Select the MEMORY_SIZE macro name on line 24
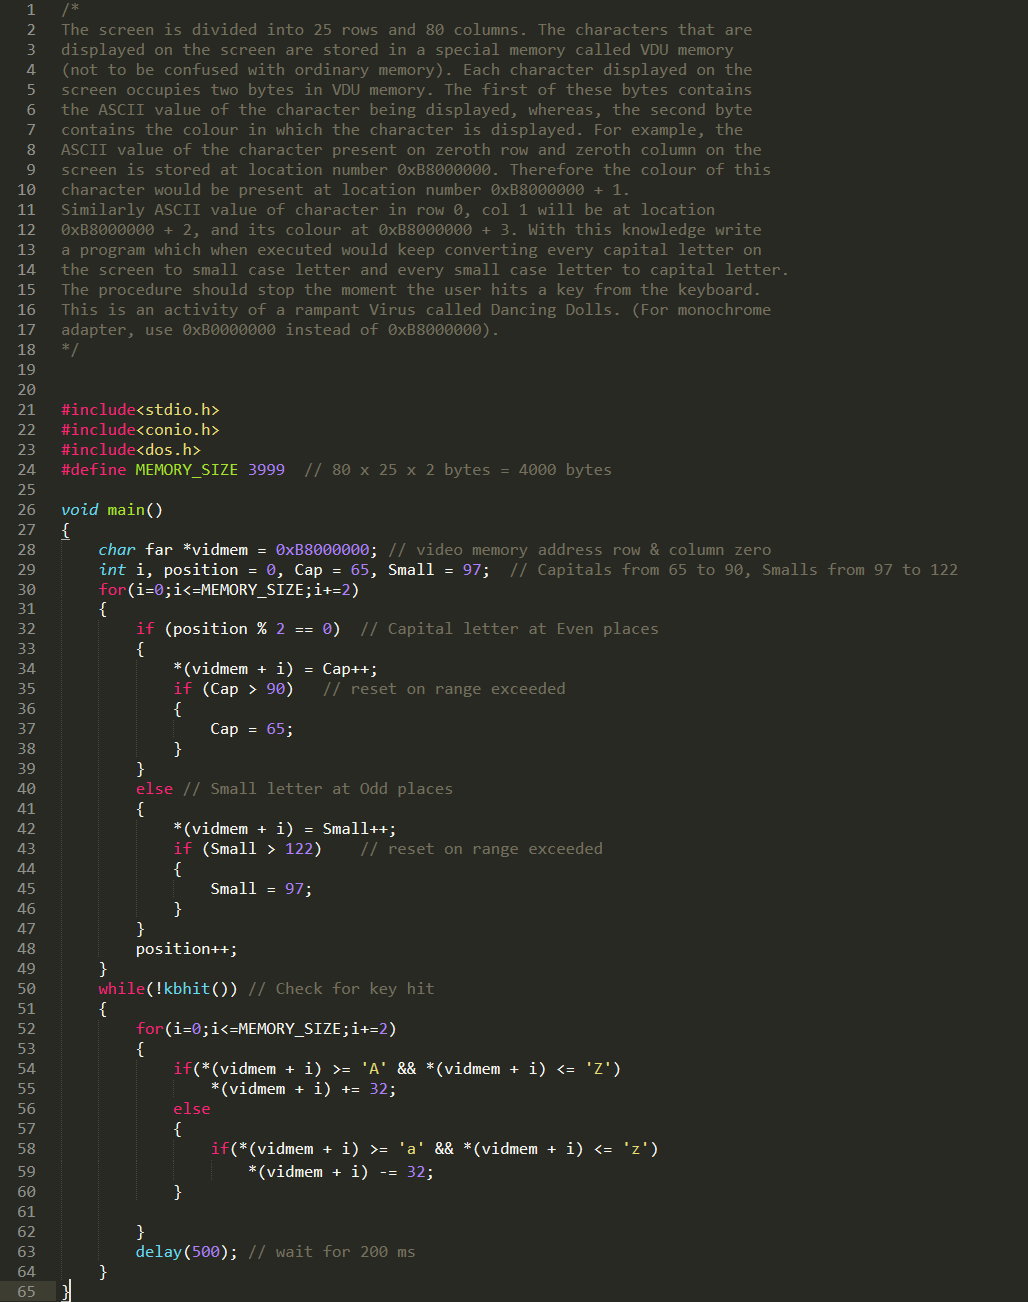The image size is (1028, 1302). [x=186, y=469]
